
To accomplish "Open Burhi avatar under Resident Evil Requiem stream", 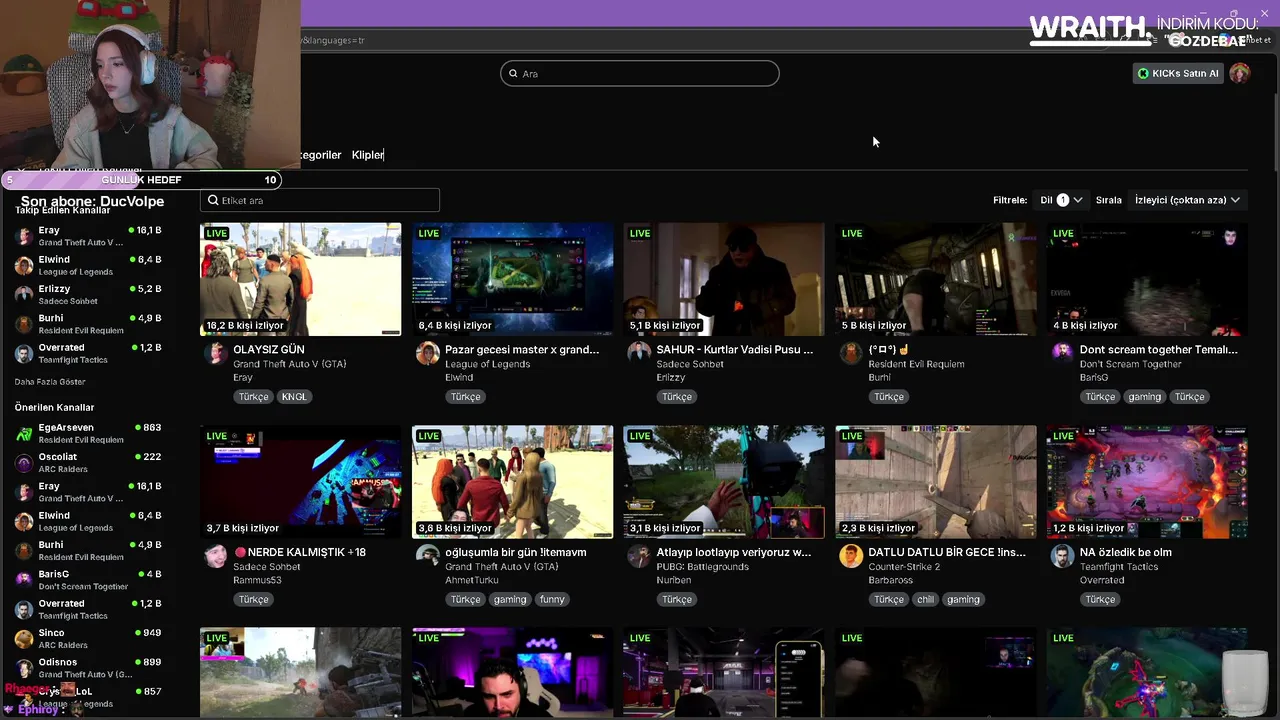I will click(851, 353).
